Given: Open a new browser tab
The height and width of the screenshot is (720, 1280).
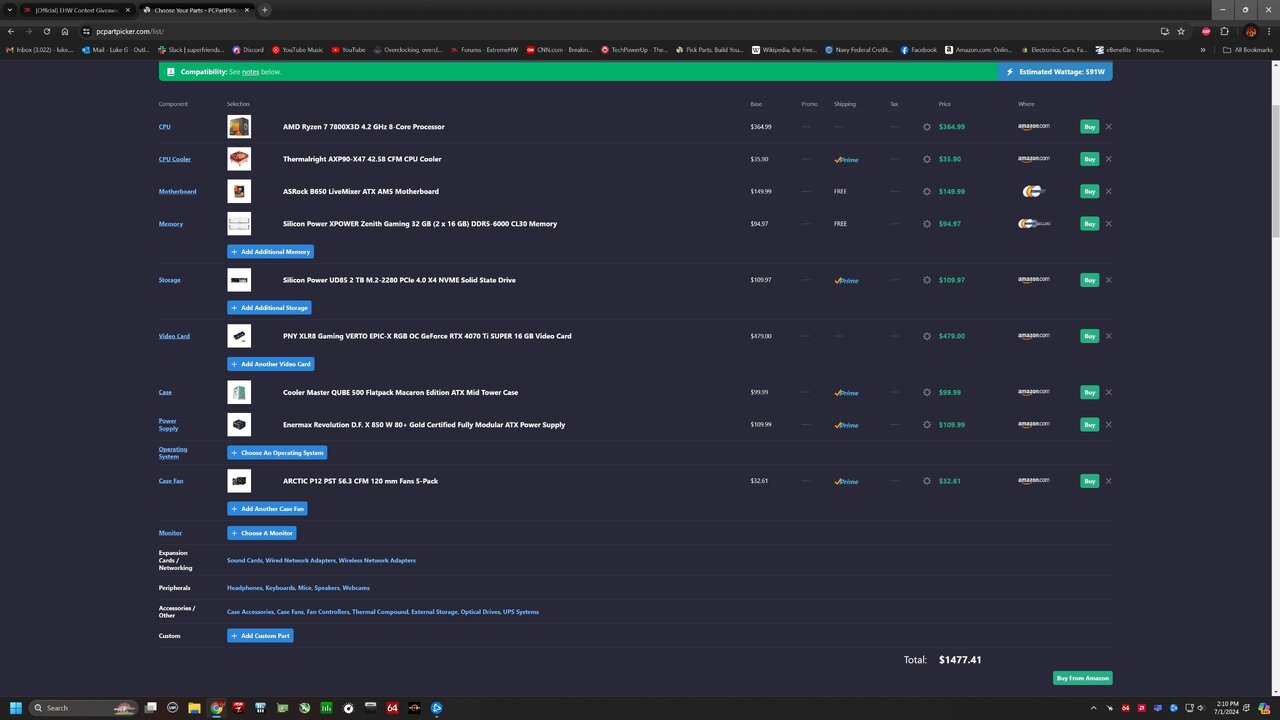Looking at the screenshot, I should [265, 10].
